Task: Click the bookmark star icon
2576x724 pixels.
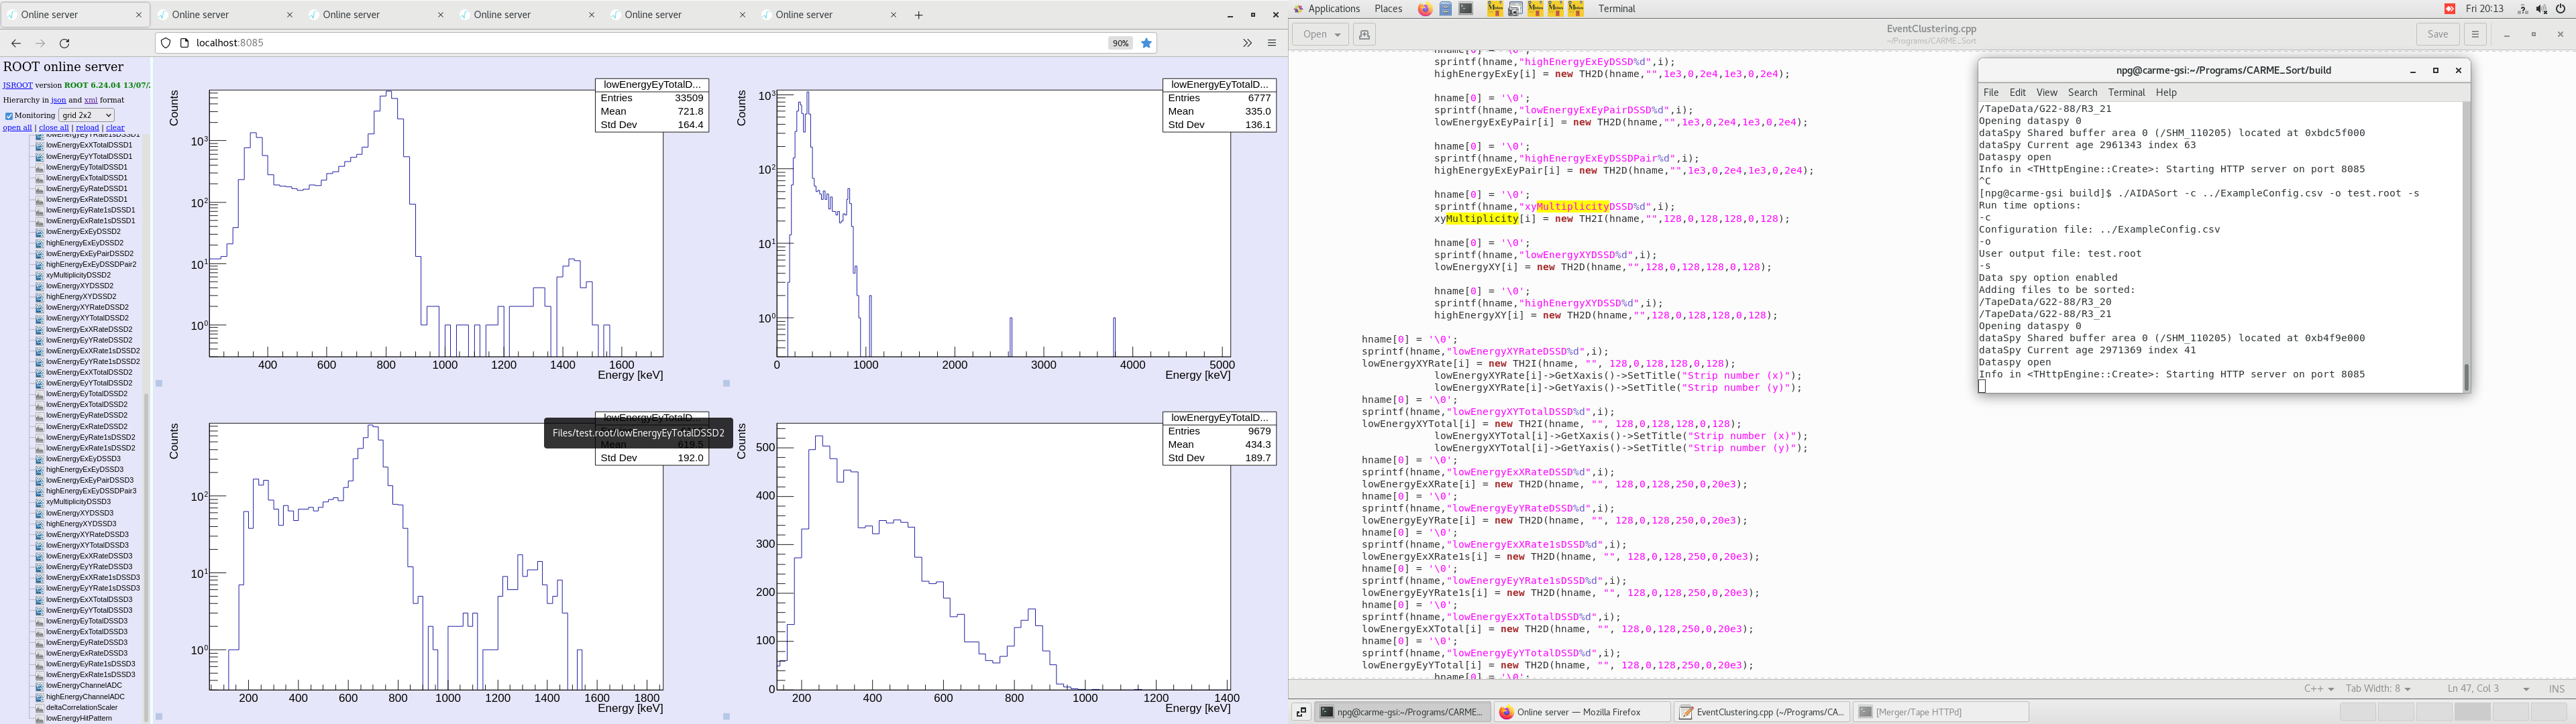Action: click(x=1147, y=43)
